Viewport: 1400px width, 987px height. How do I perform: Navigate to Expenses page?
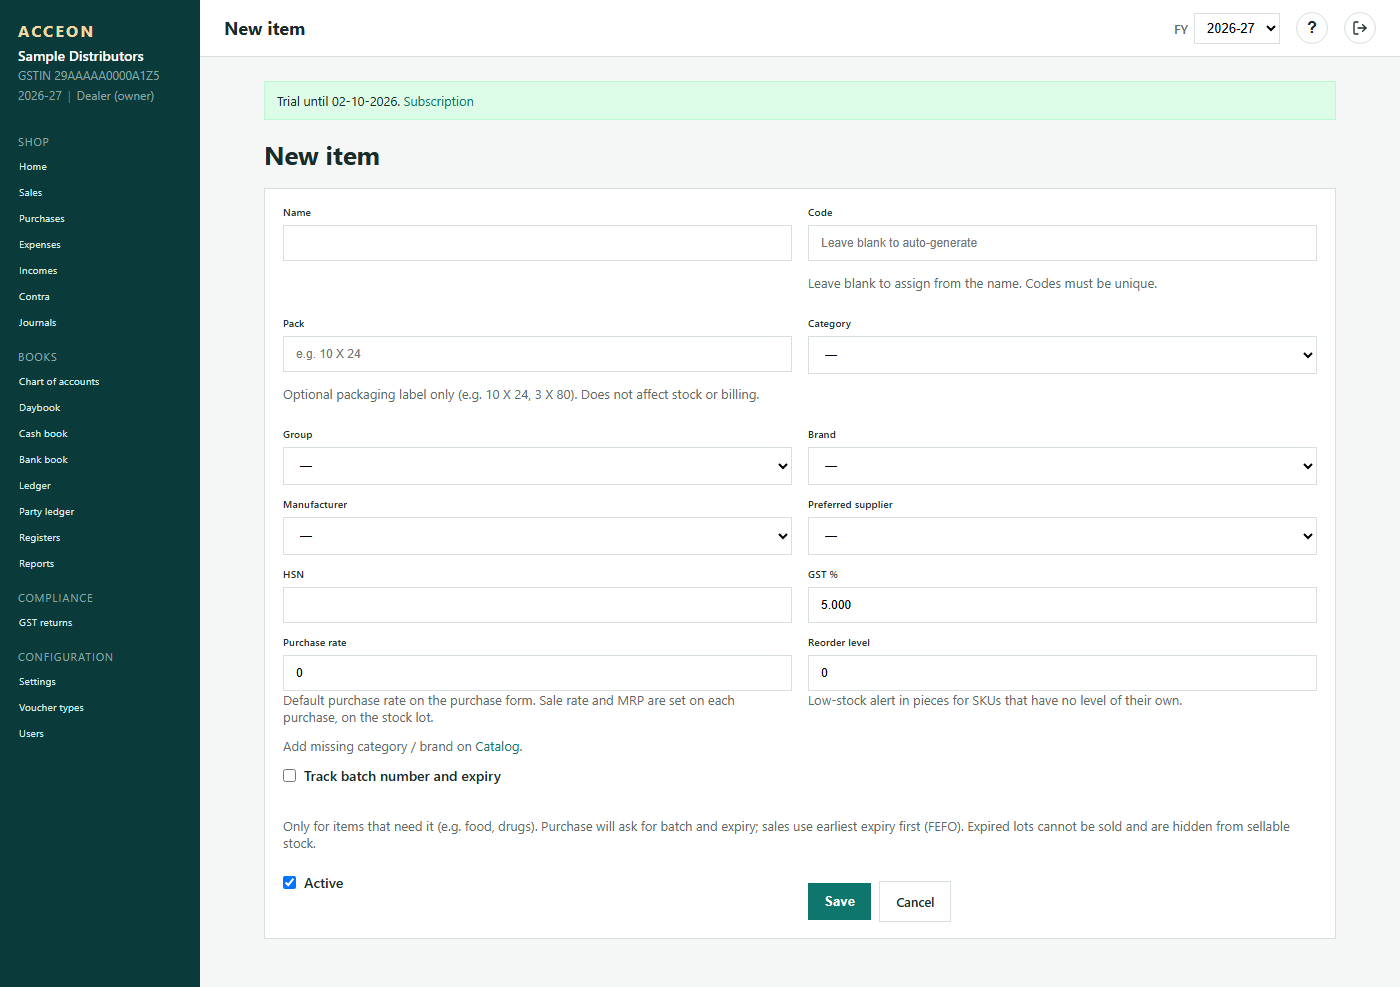coord(40,245)
